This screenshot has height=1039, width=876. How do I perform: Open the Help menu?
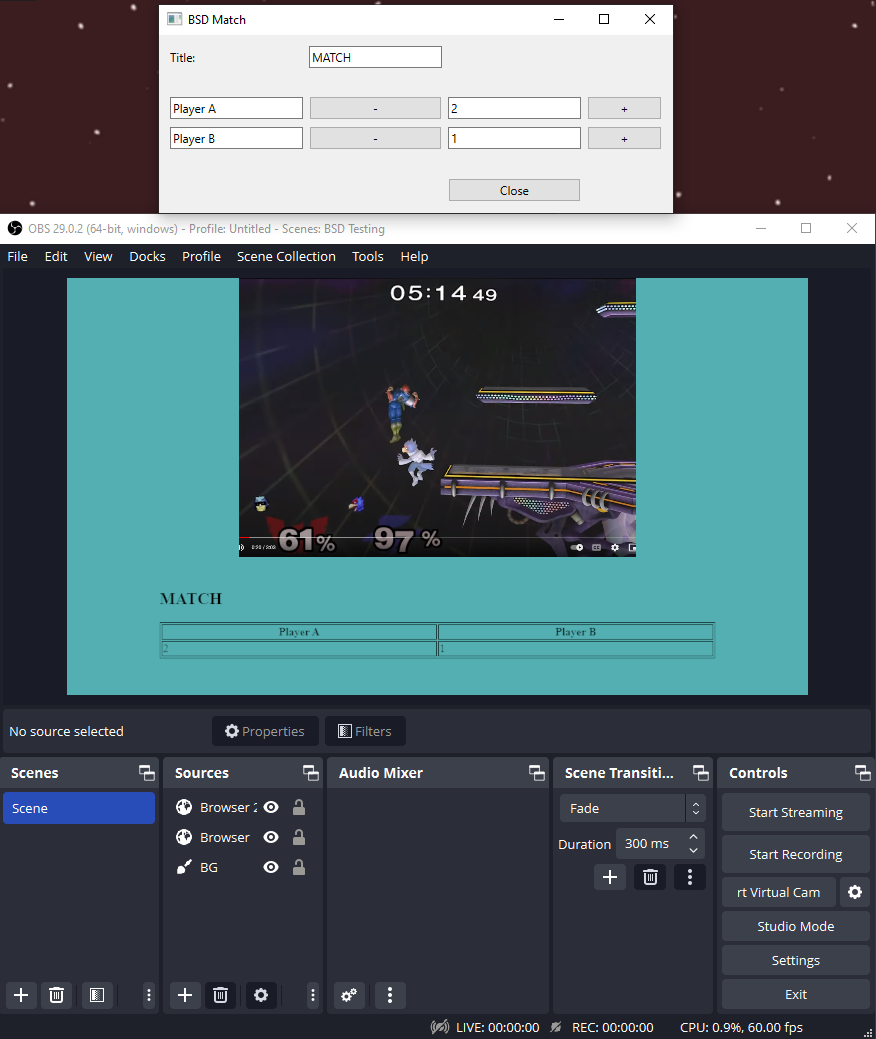click(x=414, y=256)
